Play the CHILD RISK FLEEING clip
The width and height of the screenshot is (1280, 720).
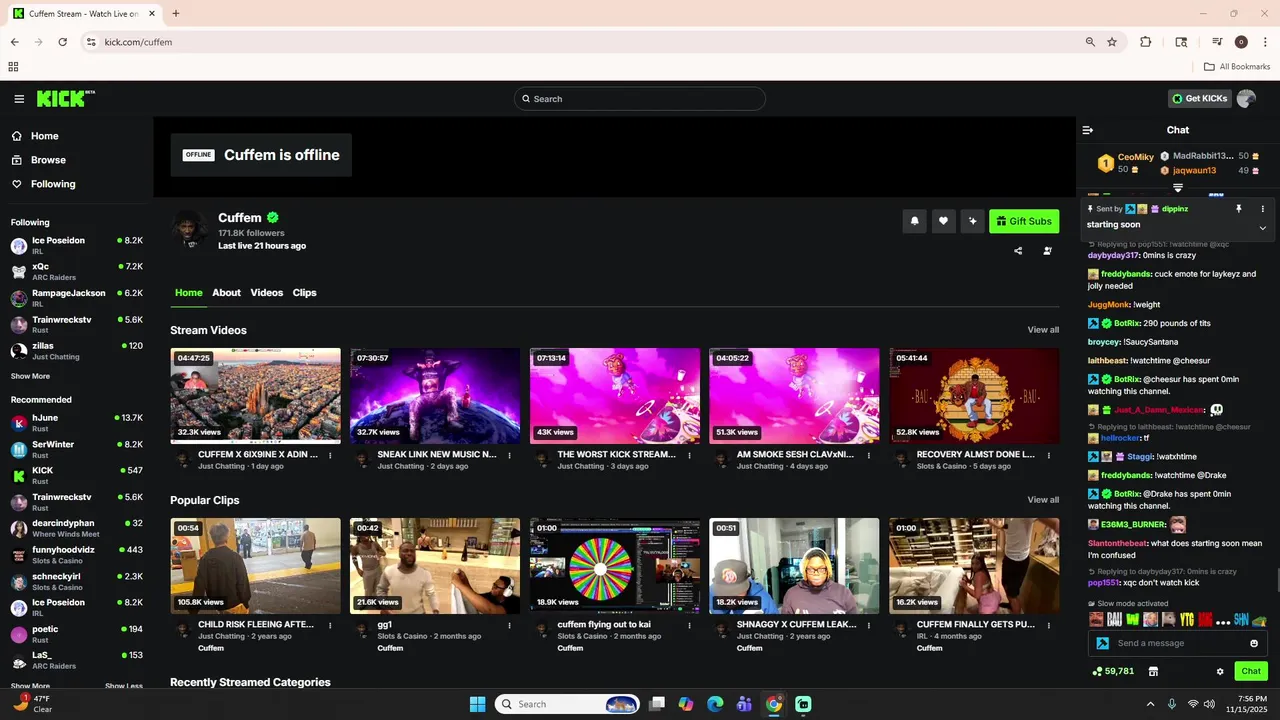255,566
